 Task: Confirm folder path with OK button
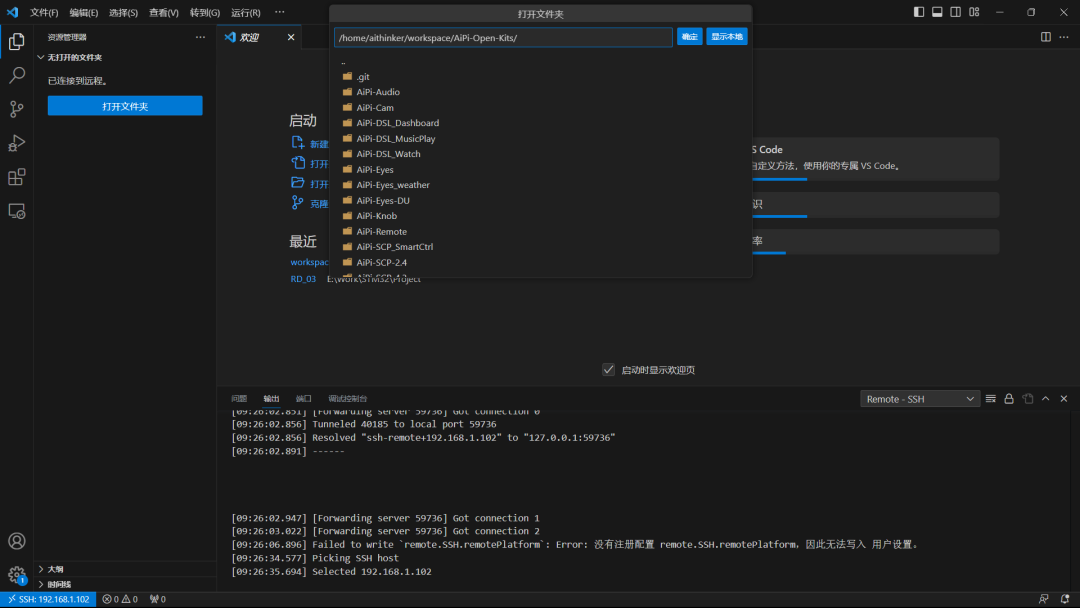689,36
